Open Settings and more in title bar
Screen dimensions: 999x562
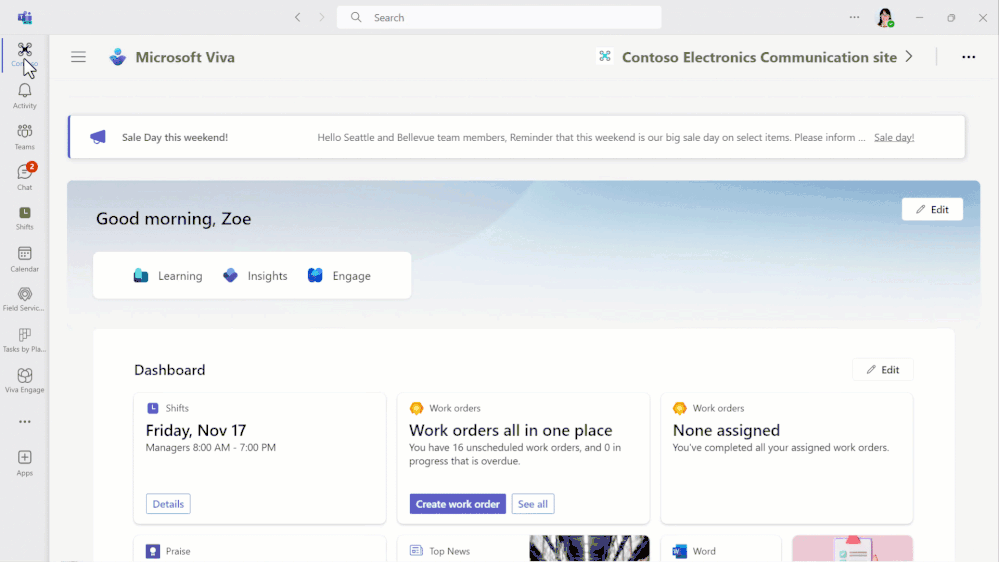[854, 17]
